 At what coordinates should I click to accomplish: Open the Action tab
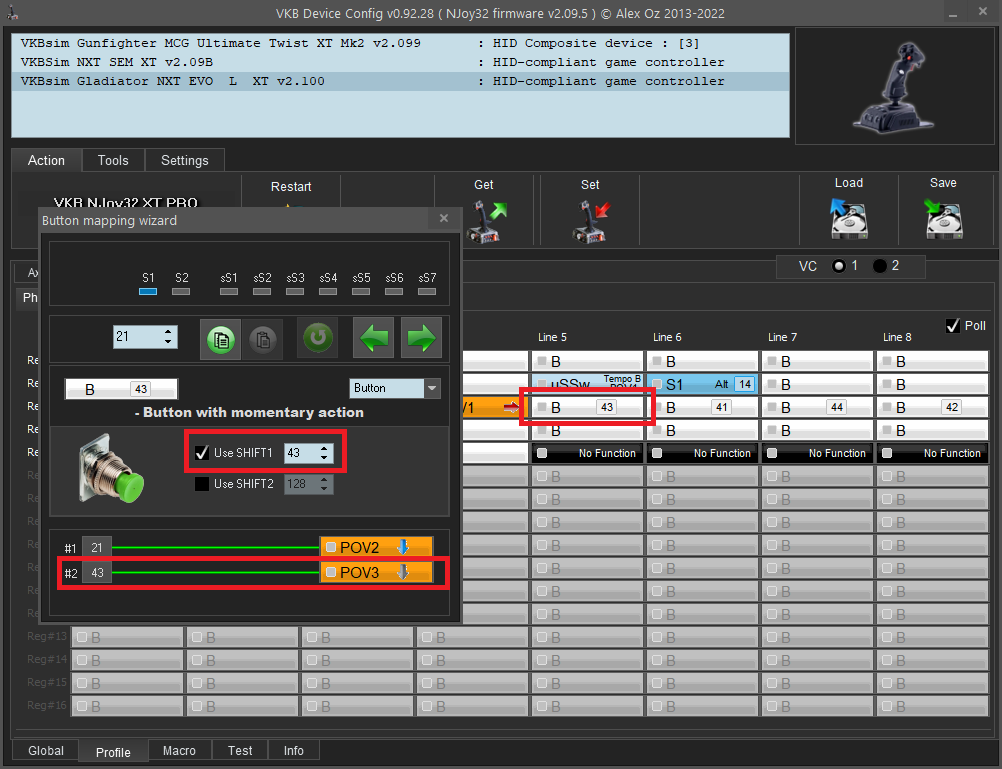pos(46,160)
